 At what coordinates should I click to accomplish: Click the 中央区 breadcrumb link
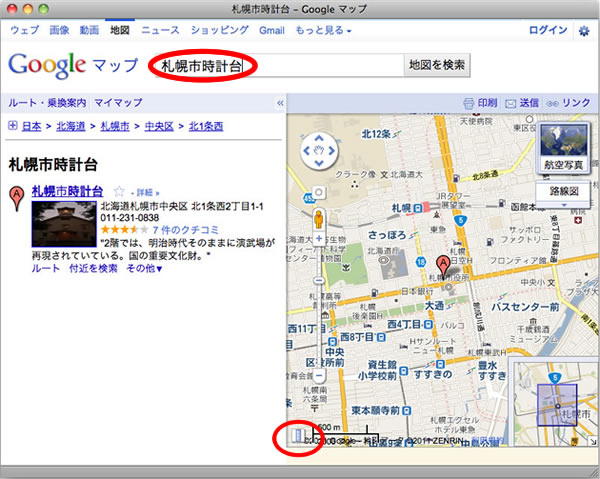pyautogui.click(x=159, y=126)
